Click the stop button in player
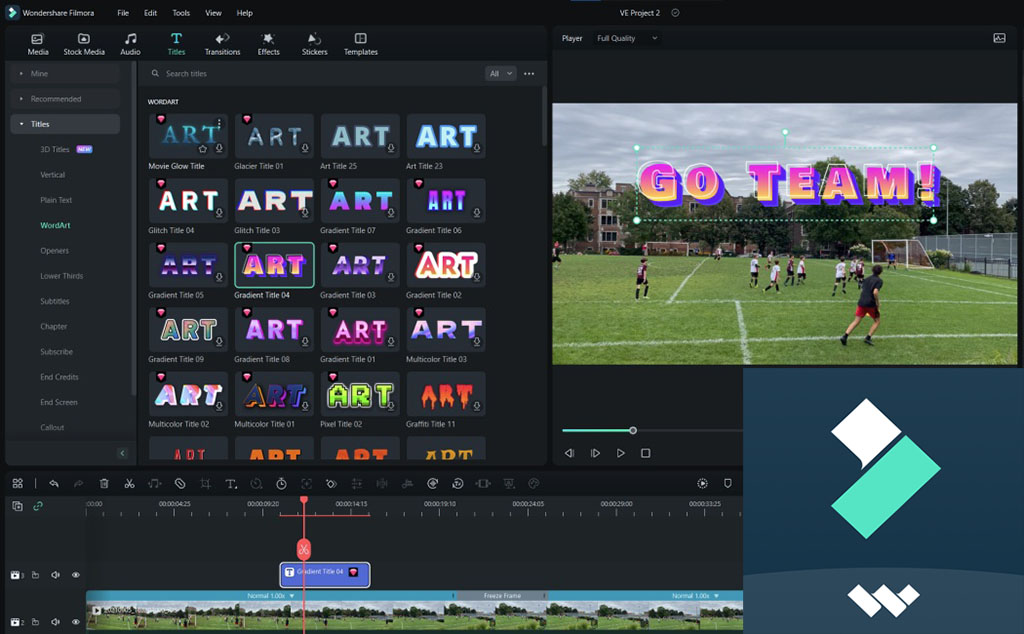The image size is (1024, 634). click(645, 453)
